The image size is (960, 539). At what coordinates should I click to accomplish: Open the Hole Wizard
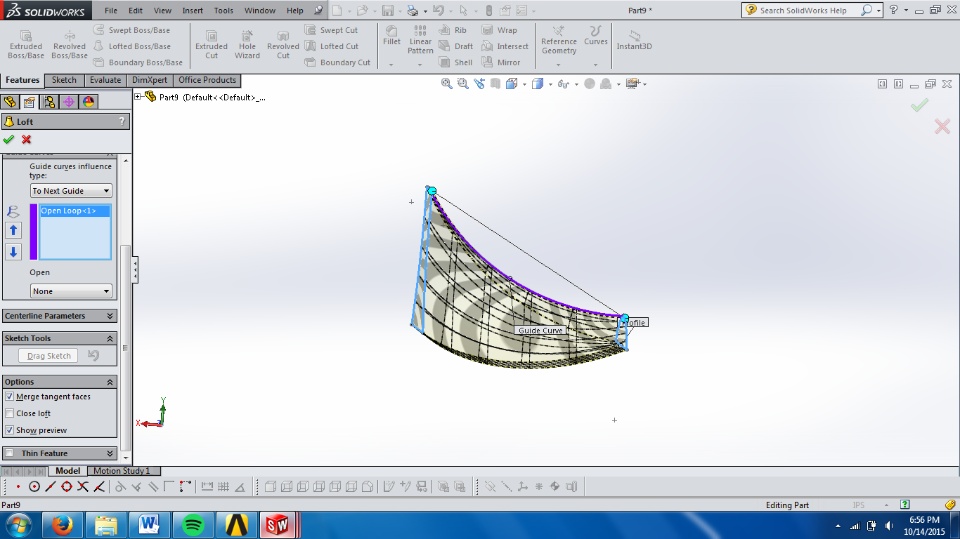247,45
